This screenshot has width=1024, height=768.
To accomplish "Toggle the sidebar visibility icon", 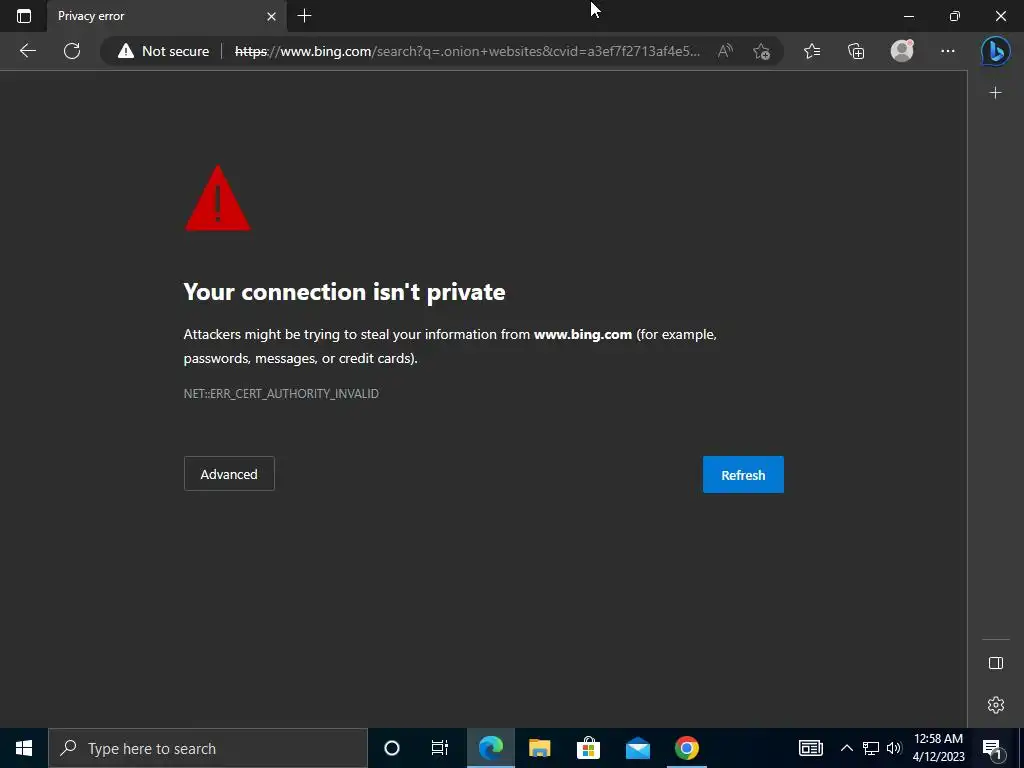I will coord(996,663).
